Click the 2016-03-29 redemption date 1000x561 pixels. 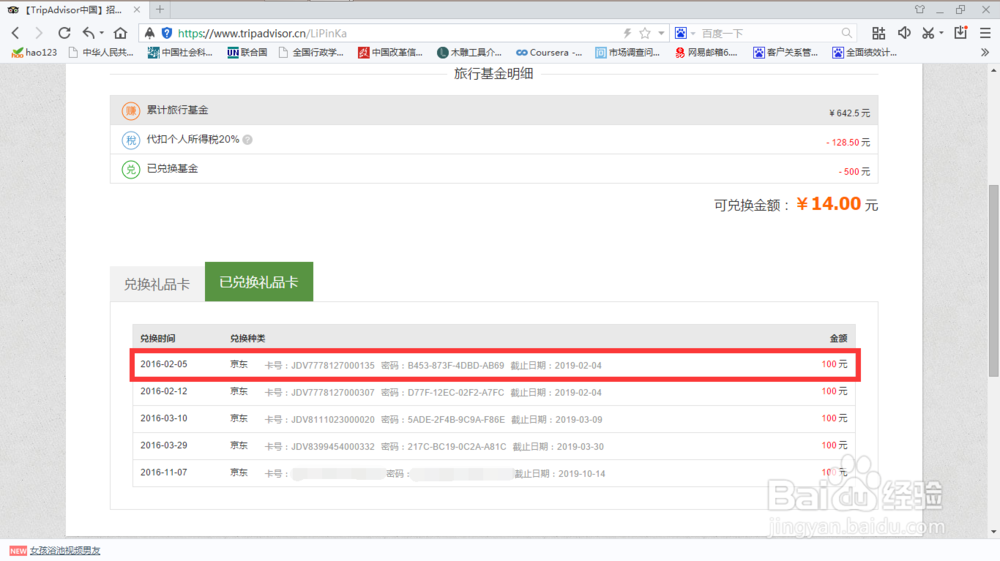(x=164, y=445)
